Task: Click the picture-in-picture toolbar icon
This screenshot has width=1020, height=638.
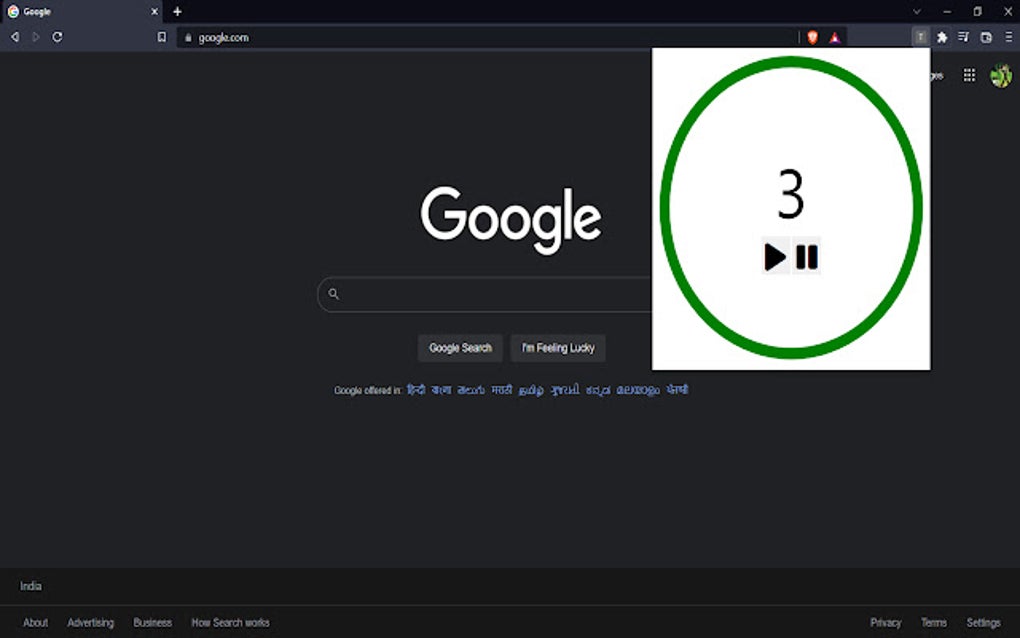Action: (x=986, y=37)
